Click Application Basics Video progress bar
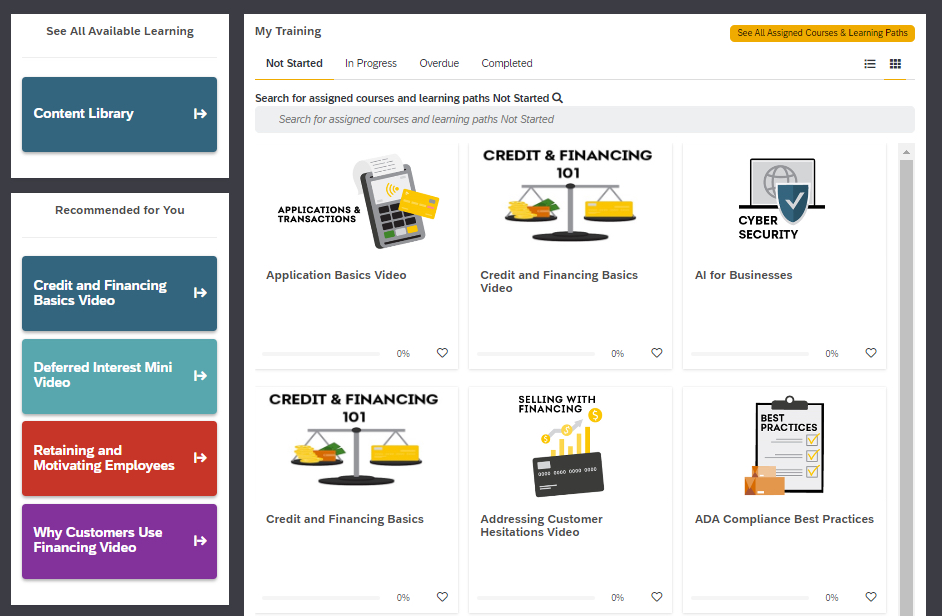This screenshot has width=942, height=616. [x=321, y=354]
